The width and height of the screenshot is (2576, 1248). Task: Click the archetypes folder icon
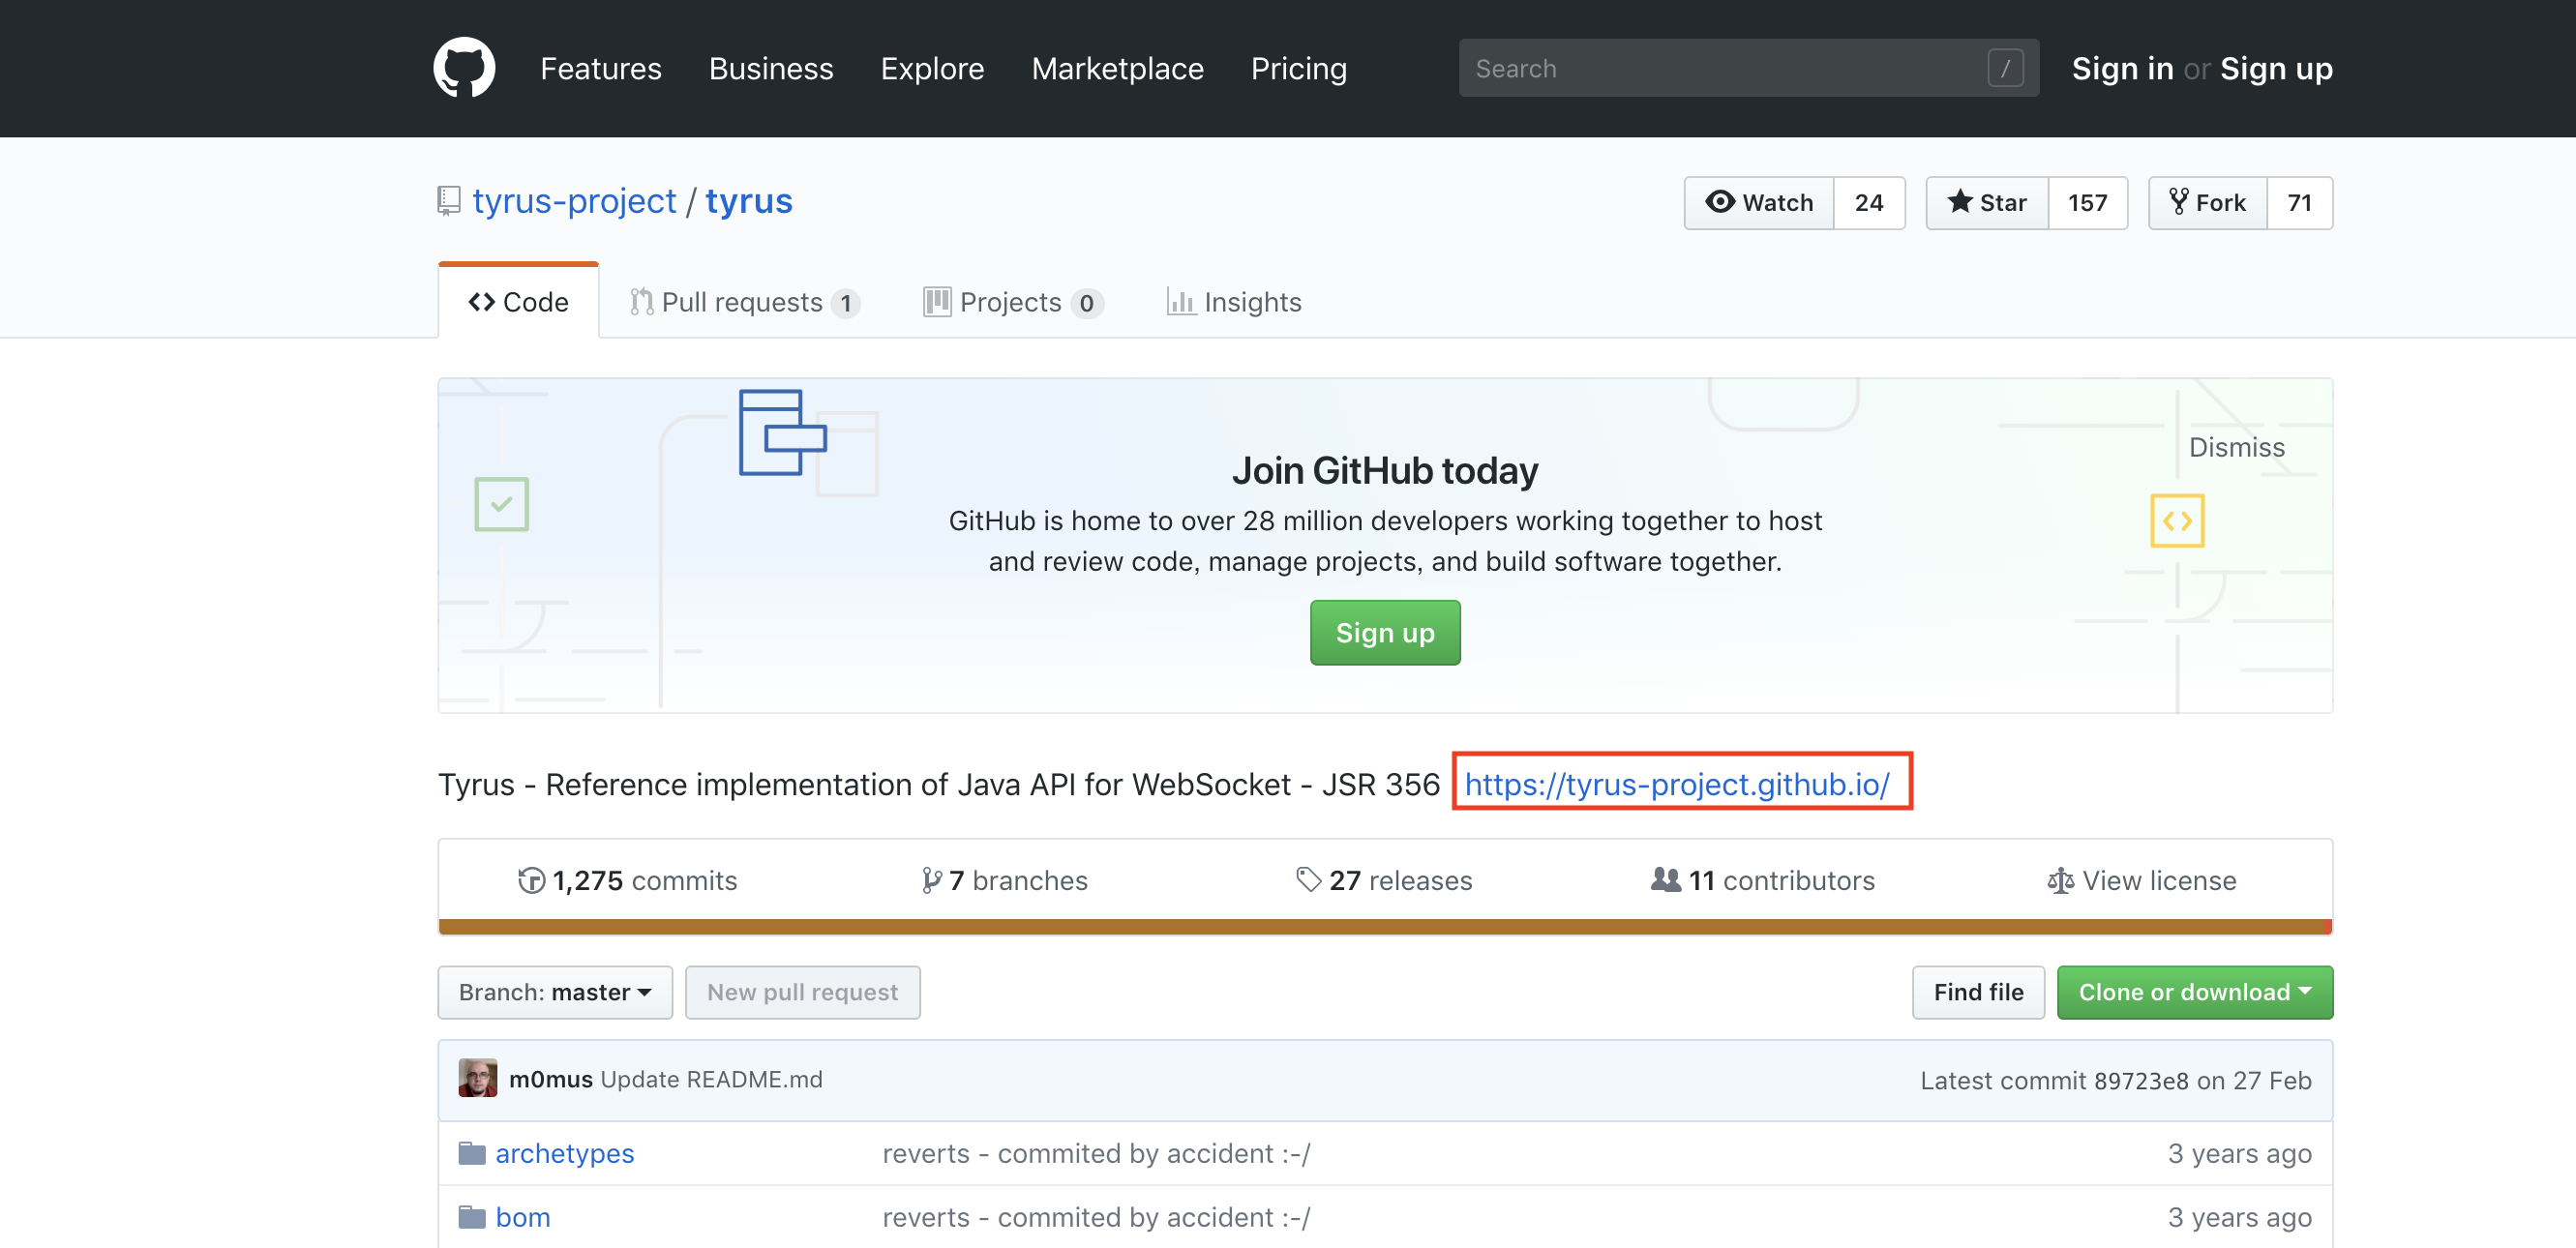(x=472, y=1153)
